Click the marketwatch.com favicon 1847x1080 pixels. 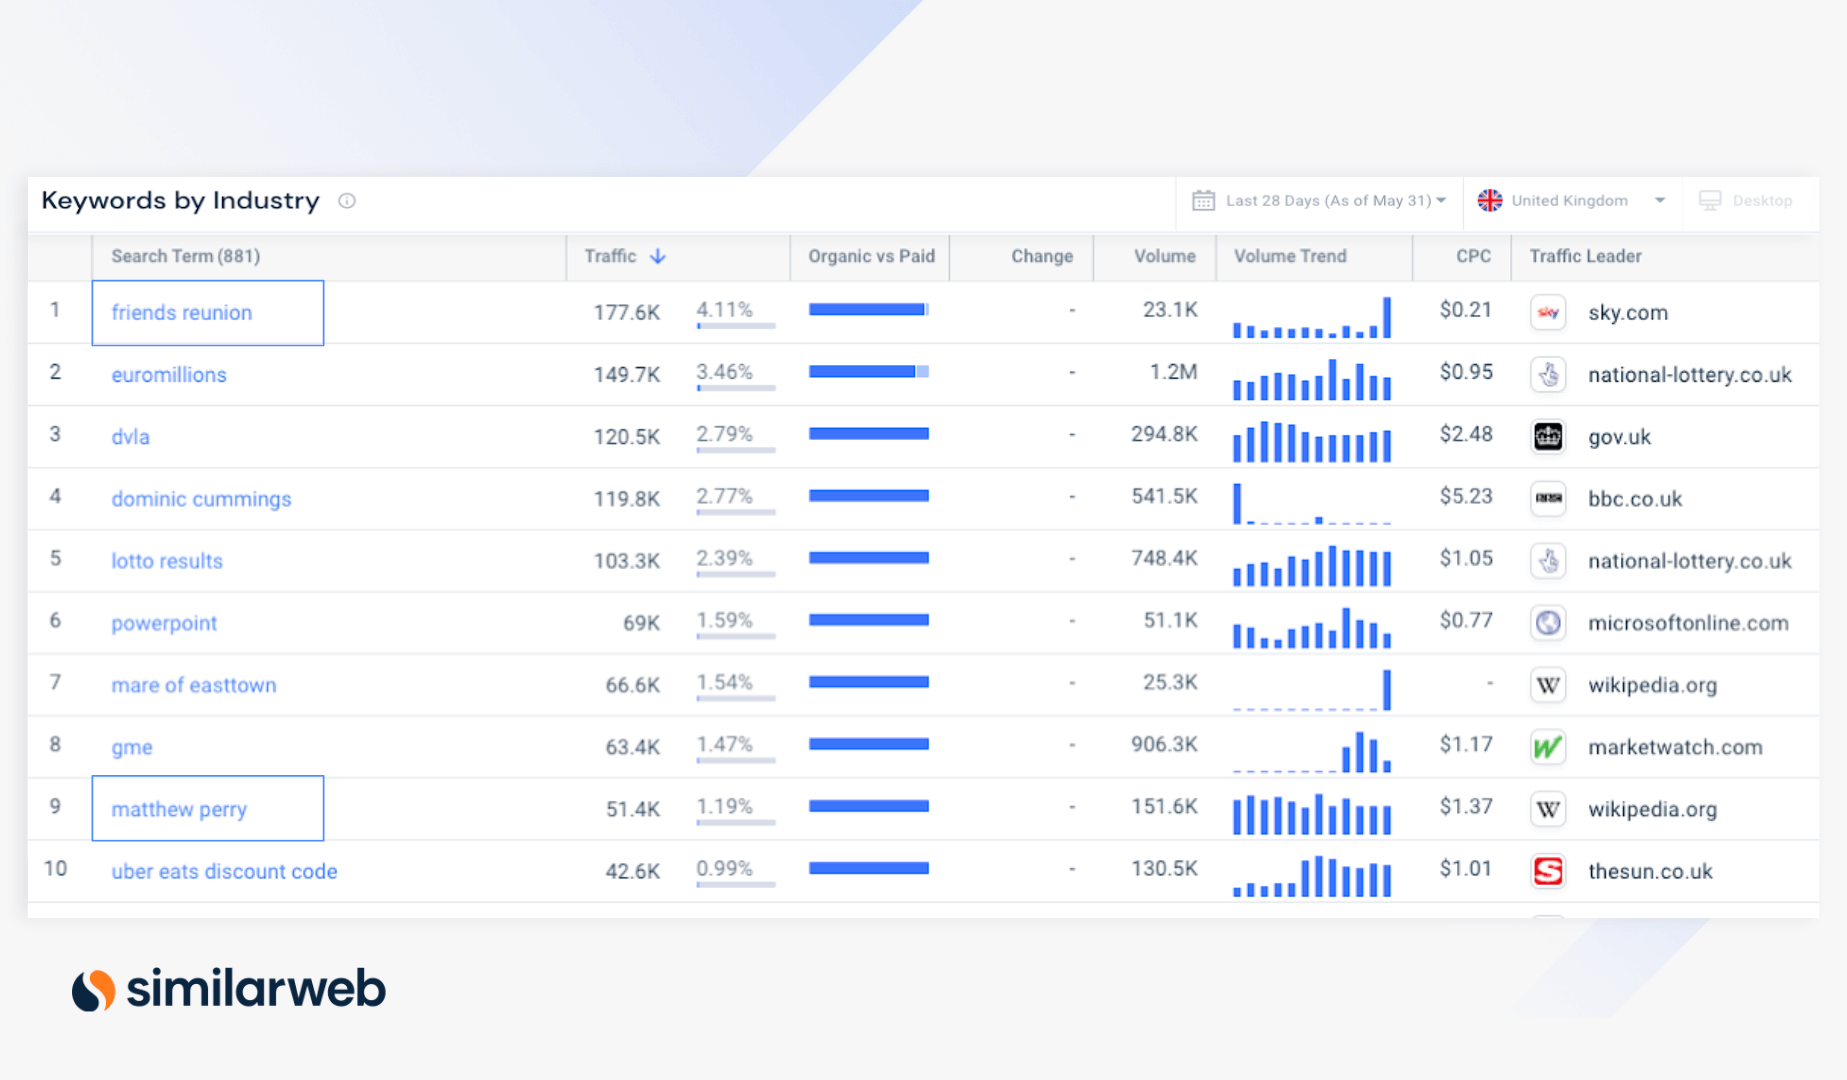click(x=1548, y=747)
